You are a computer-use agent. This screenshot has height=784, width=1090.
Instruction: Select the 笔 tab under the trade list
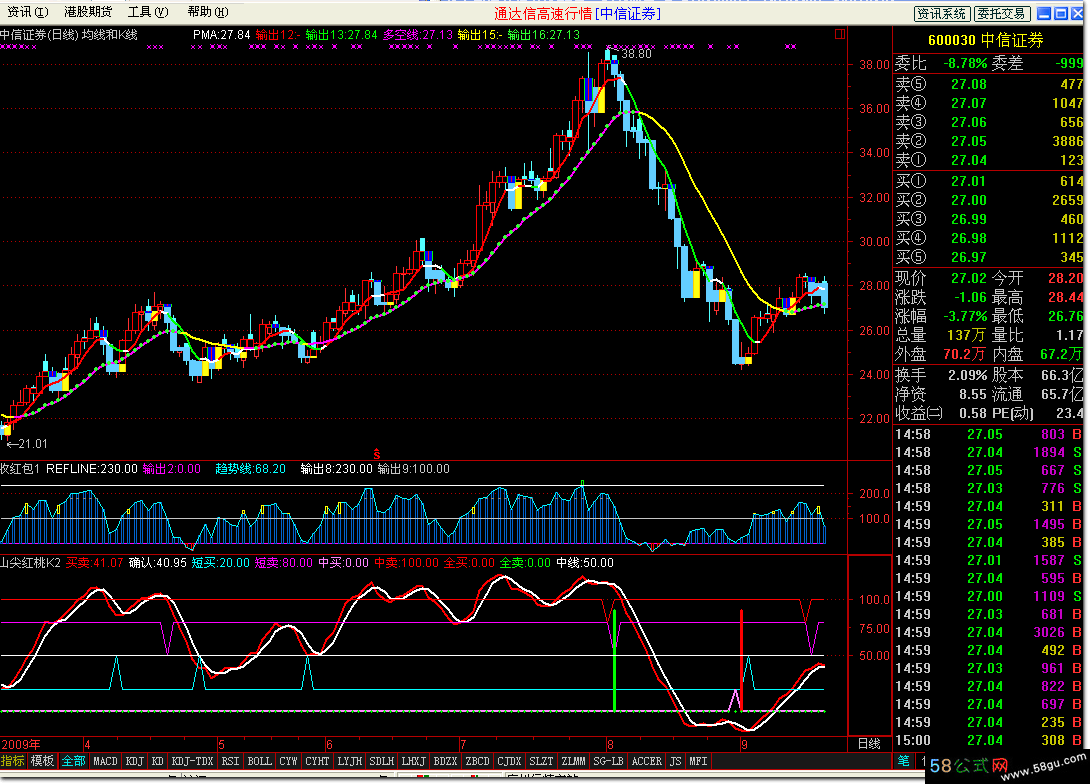(x=904, y=760)
